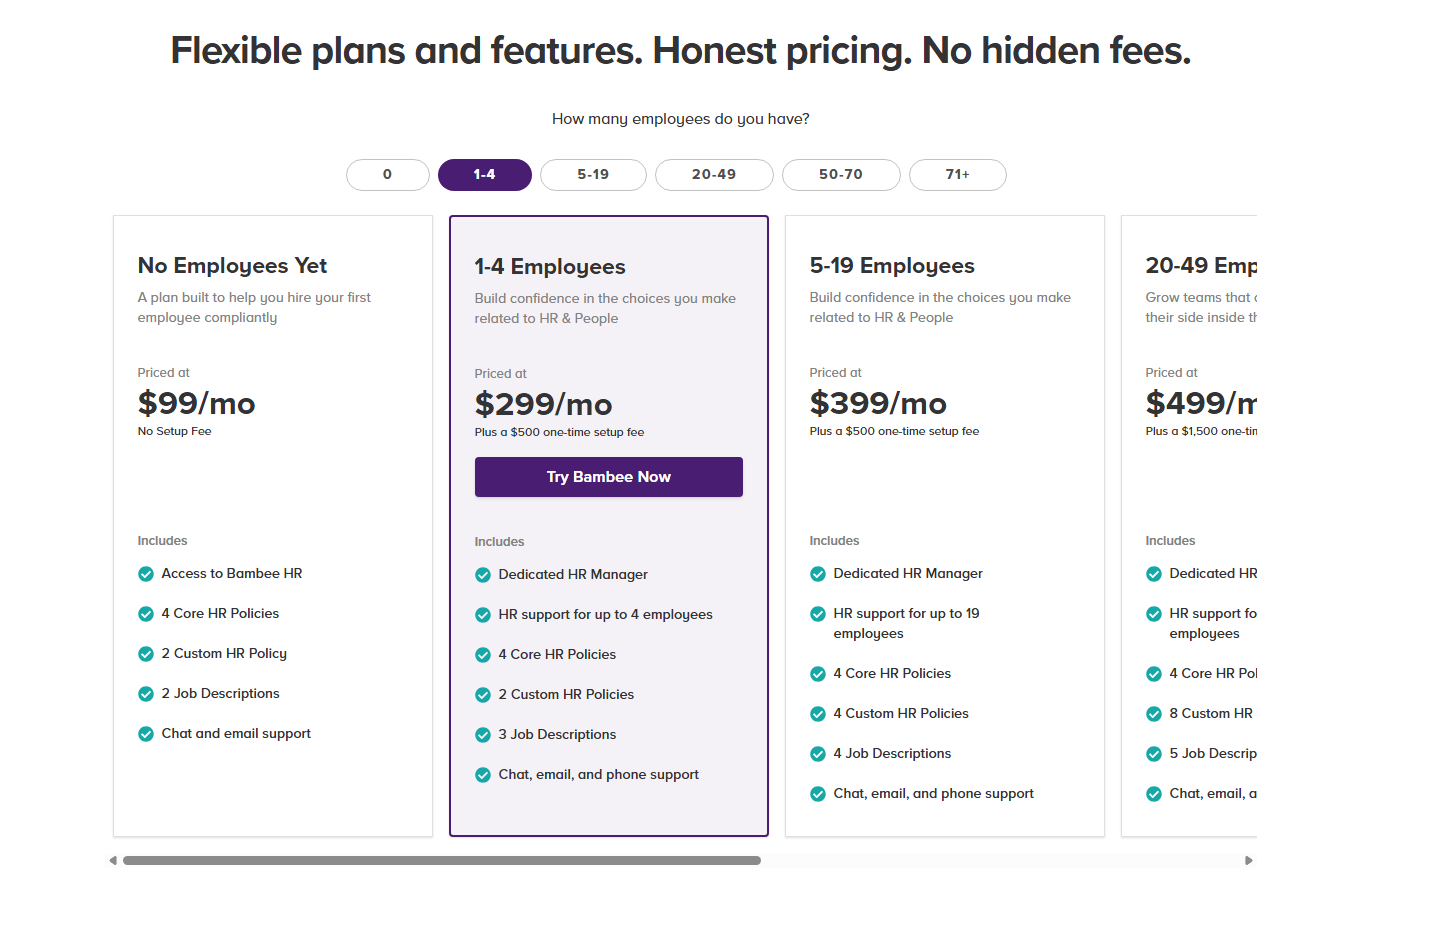Select the 5-19 employees option
Viewport: 1440px width, 928px height.
click(x=593, y=175)
